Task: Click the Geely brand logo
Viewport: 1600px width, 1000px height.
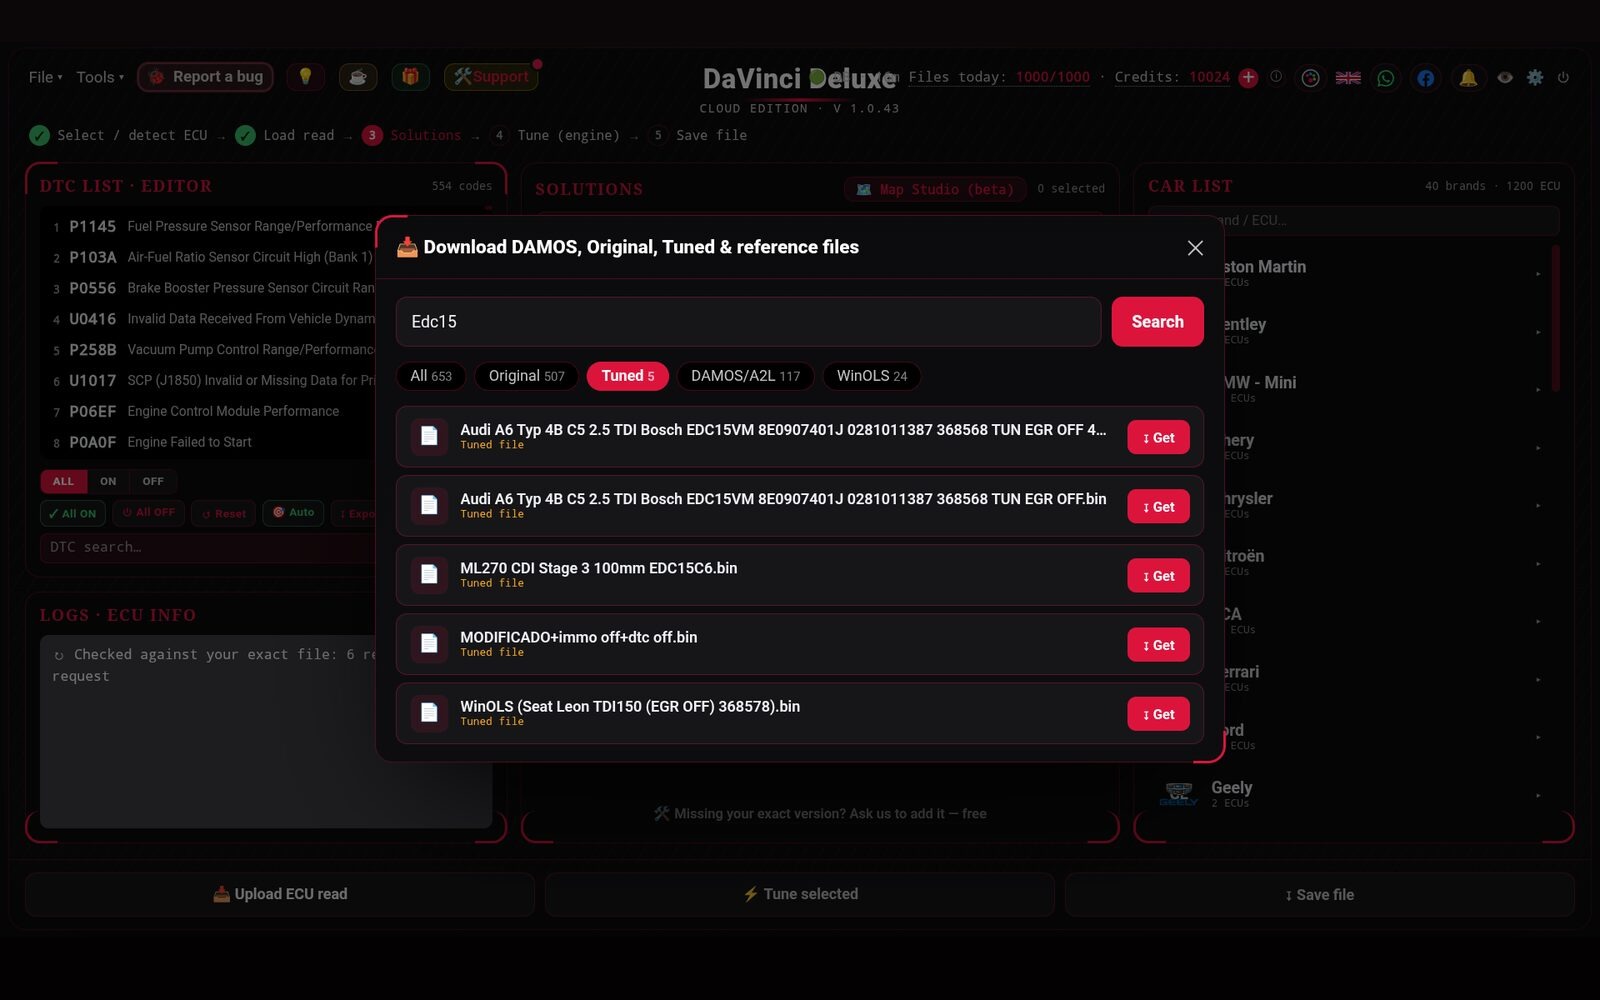Action: pyautogui.click(x=1179, y=794)
